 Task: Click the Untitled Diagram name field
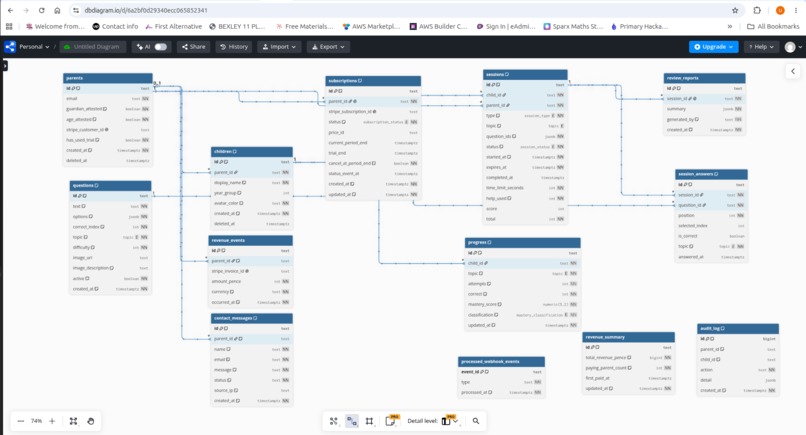(x=93, y=47)
